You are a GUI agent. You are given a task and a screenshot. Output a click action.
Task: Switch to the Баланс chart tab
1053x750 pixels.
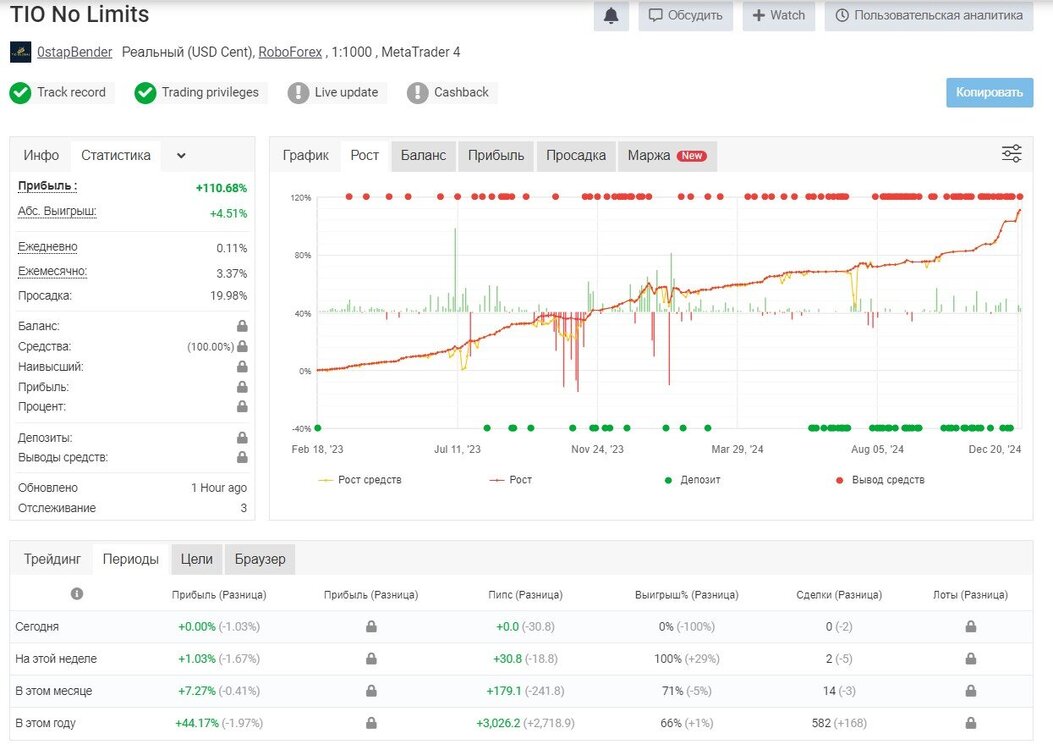[x=423, y=156]
